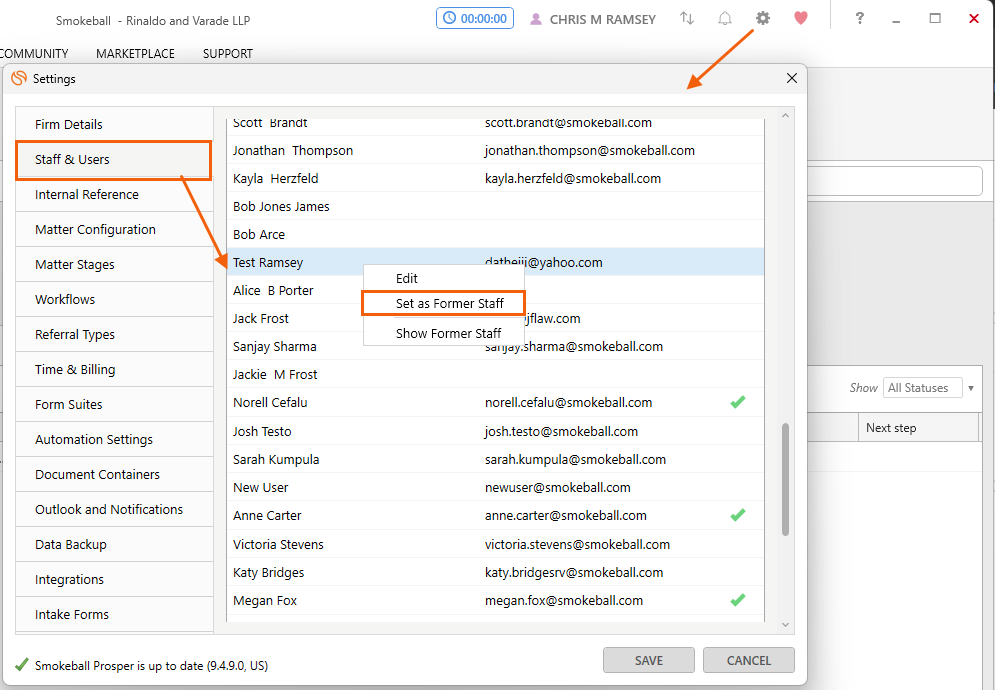Open the Integrations settings section

(x=114, y=580)
